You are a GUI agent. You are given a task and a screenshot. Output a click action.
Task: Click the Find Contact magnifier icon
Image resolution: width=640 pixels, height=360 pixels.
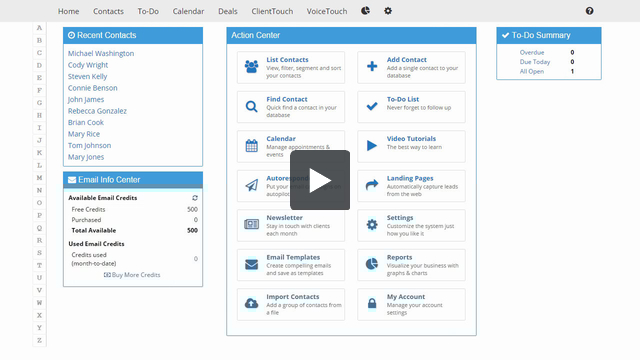point(251,107)
